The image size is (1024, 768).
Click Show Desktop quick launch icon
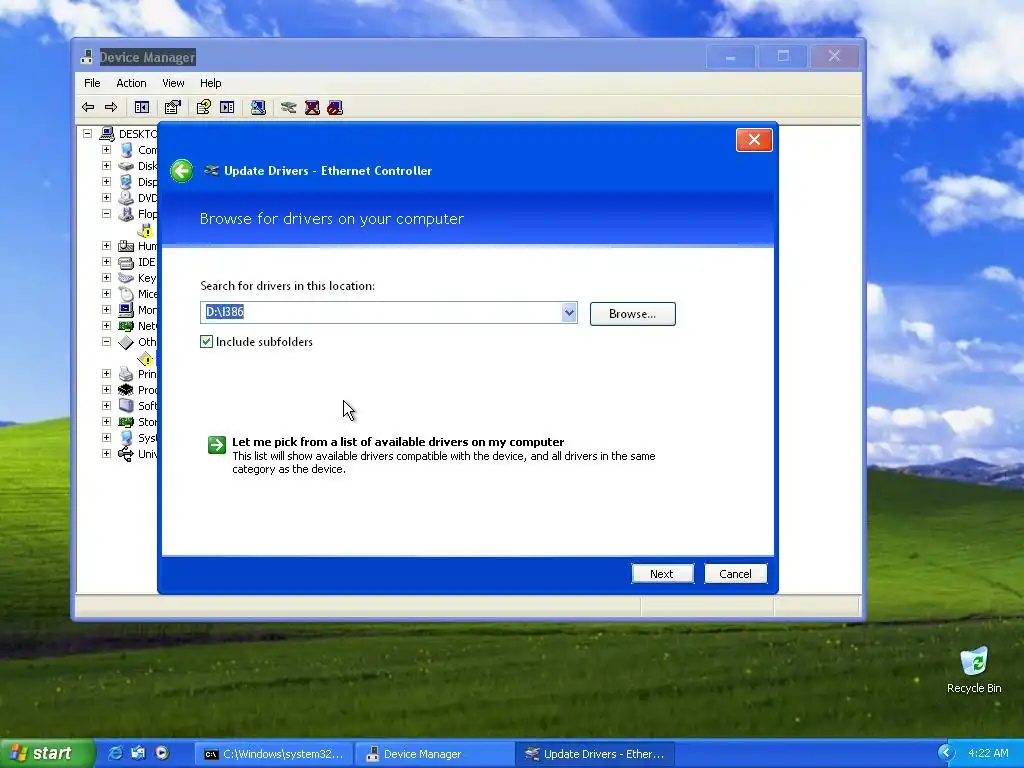pyautogui.click(x=138, y=753)
